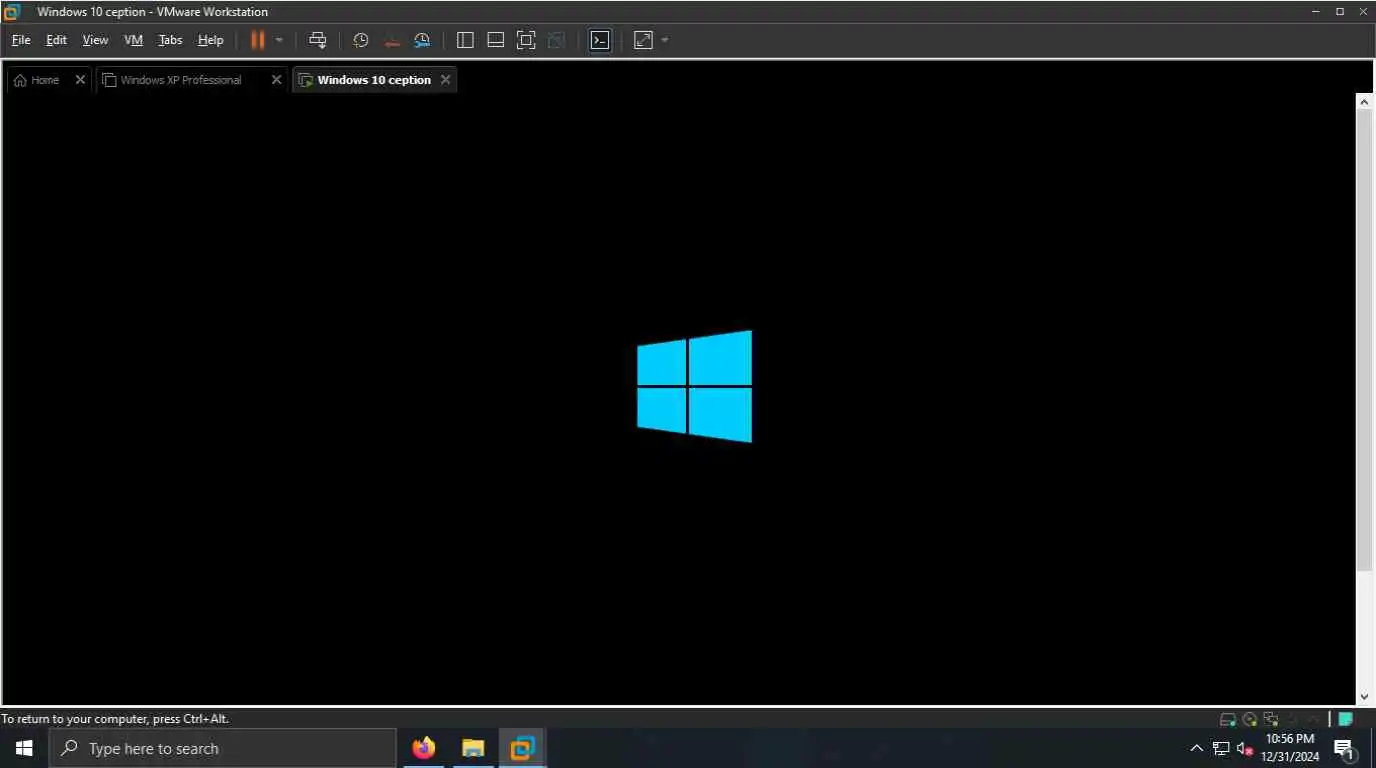Close the Home tab
The width and height of the screenshot is (1376, 768).
coord(80,80)
